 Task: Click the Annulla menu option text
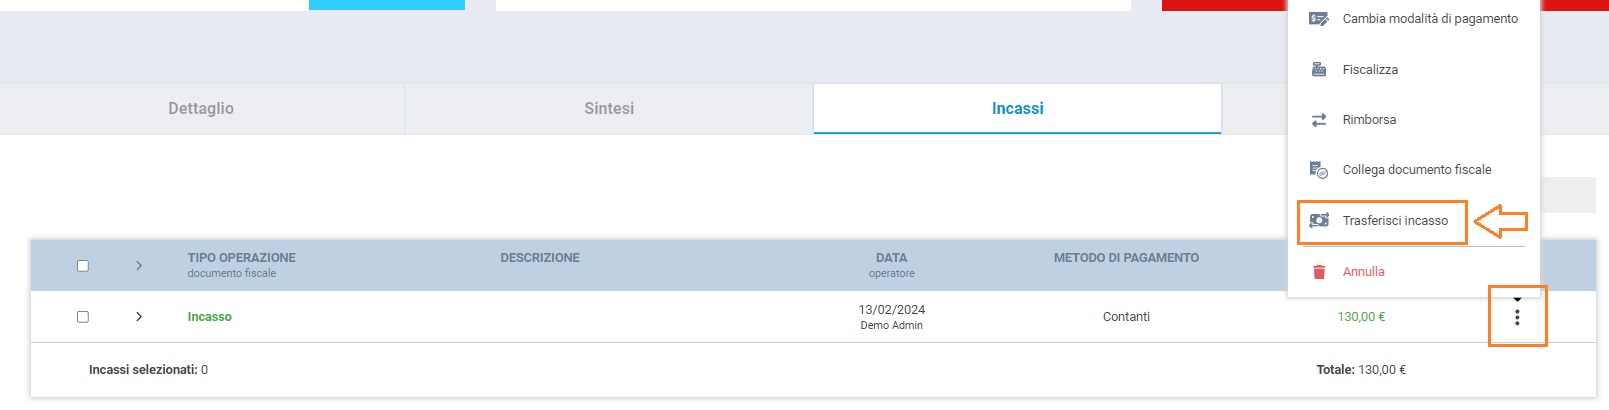pyautogui.click(x=1363, y=272)
